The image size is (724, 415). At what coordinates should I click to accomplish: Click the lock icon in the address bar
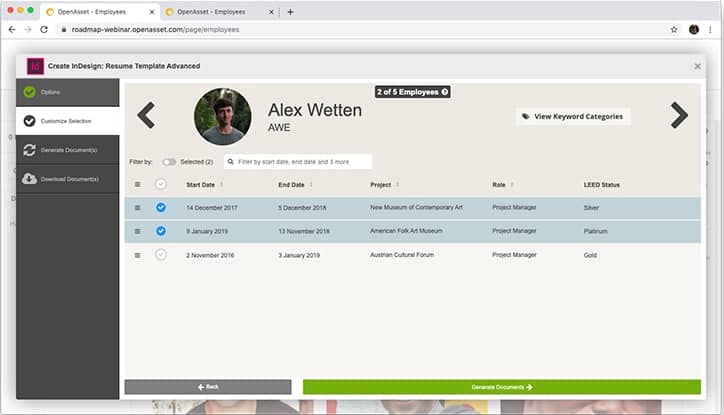click(64, 30)
